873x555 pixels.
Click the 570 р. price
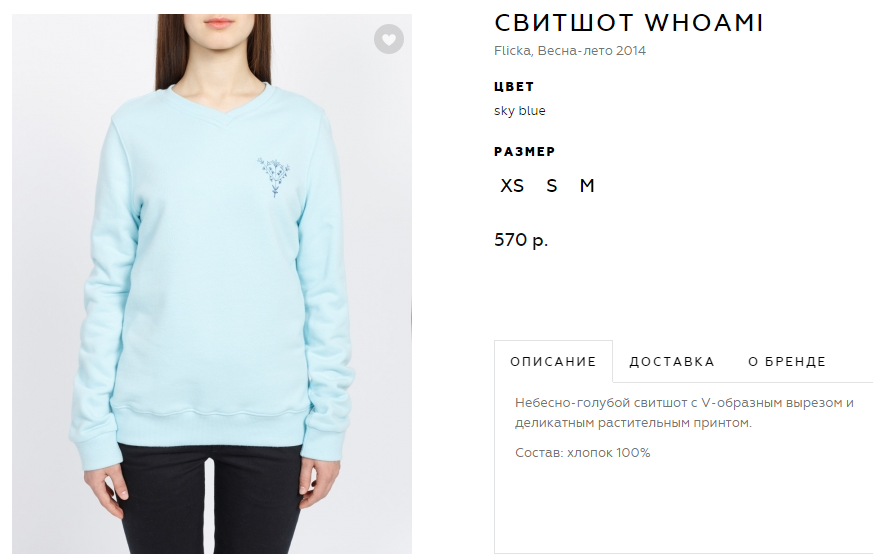click(x=521, y=240)
